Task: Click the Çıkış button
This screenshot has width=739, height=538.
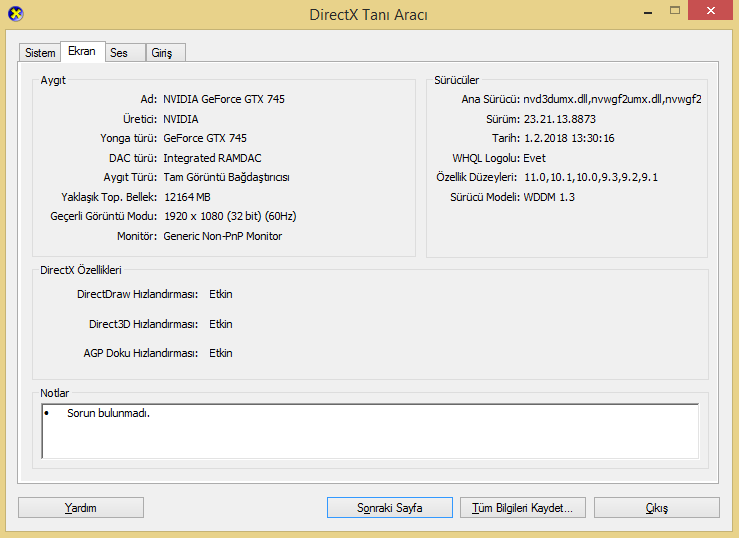Action: [657, 508]
